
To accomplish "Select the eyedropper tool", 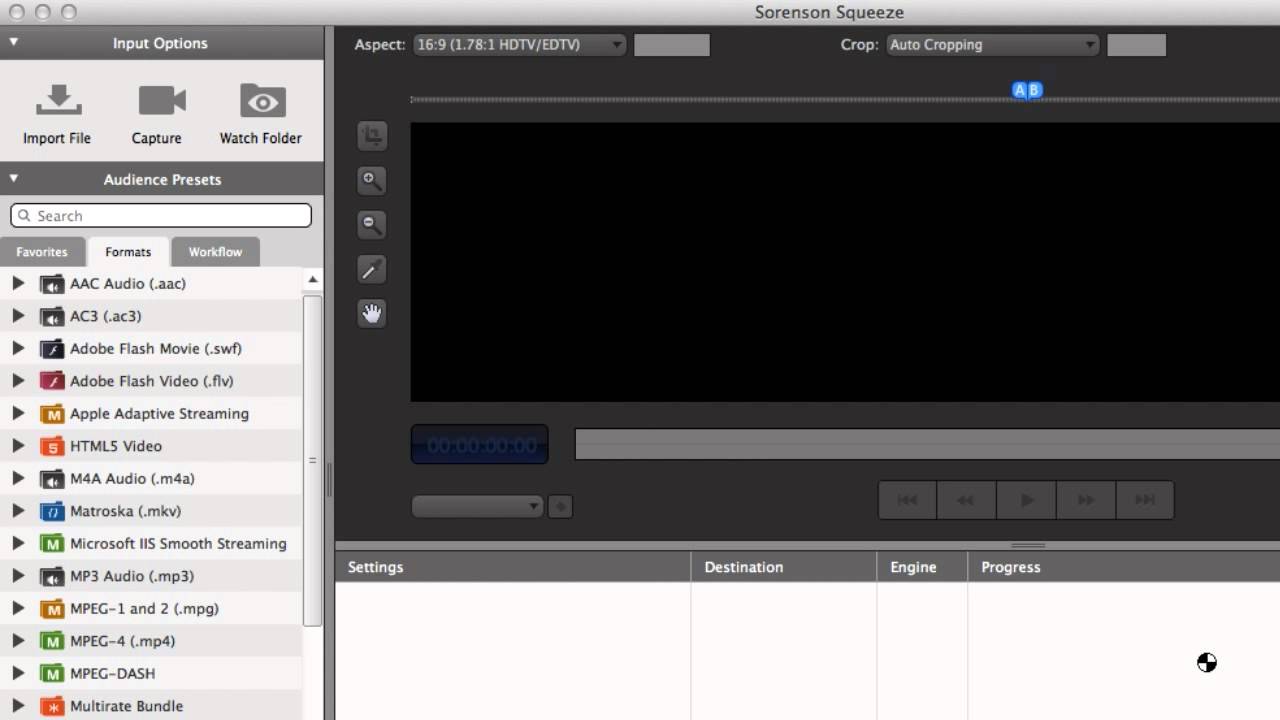I will coord(372,269).
